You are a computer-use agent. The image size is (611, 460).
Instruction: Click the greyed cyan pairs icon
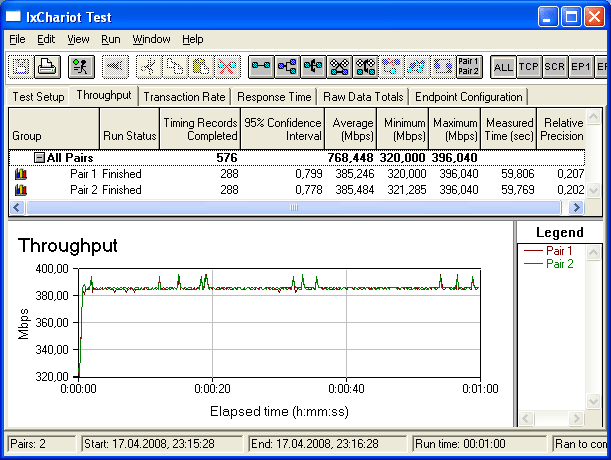[417, 67]
